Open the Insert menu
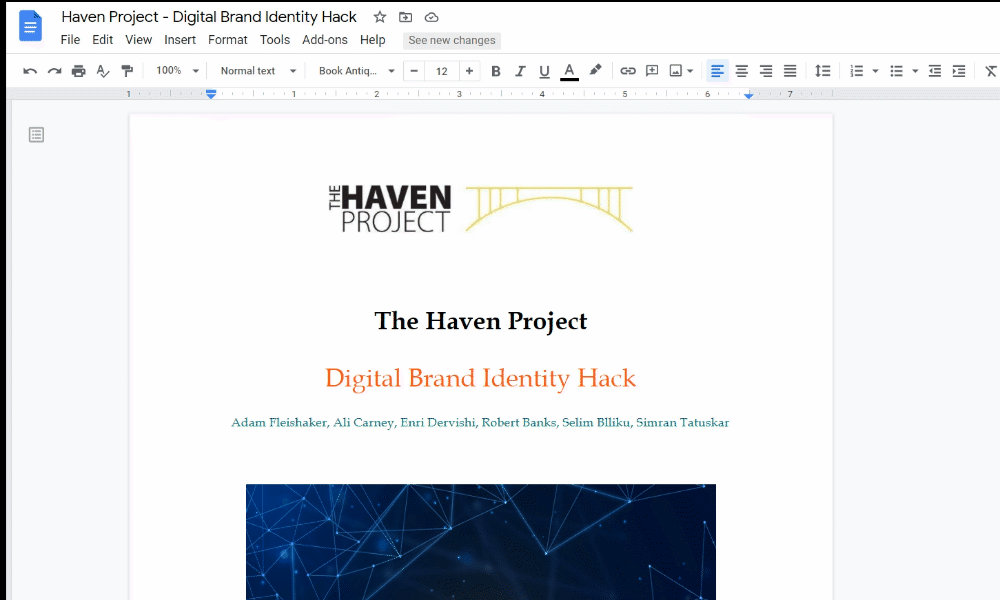The image size is (1000, 600). click(x=180, y=40)
